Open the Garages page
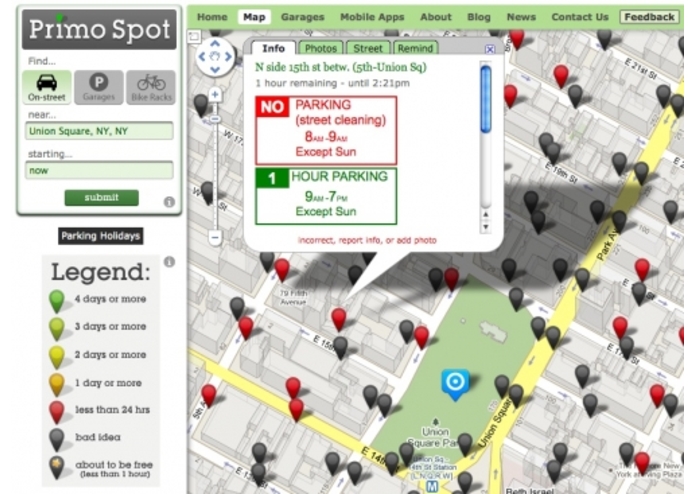Image resolution: width=695 pixels, height=494 pixels. tap(302, 17)
